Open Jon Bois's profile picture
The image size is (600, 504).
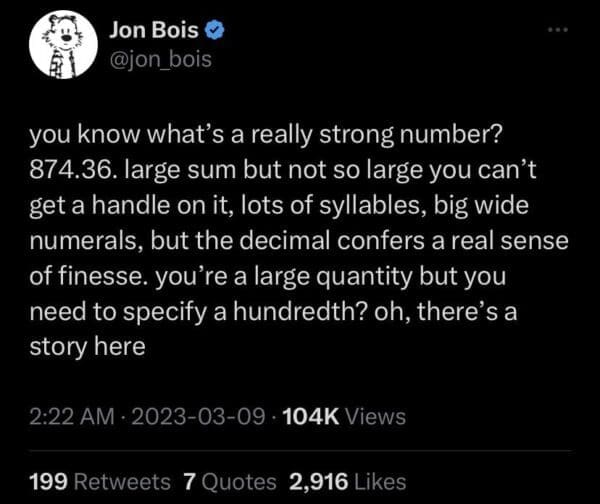[x=62, y=49]
